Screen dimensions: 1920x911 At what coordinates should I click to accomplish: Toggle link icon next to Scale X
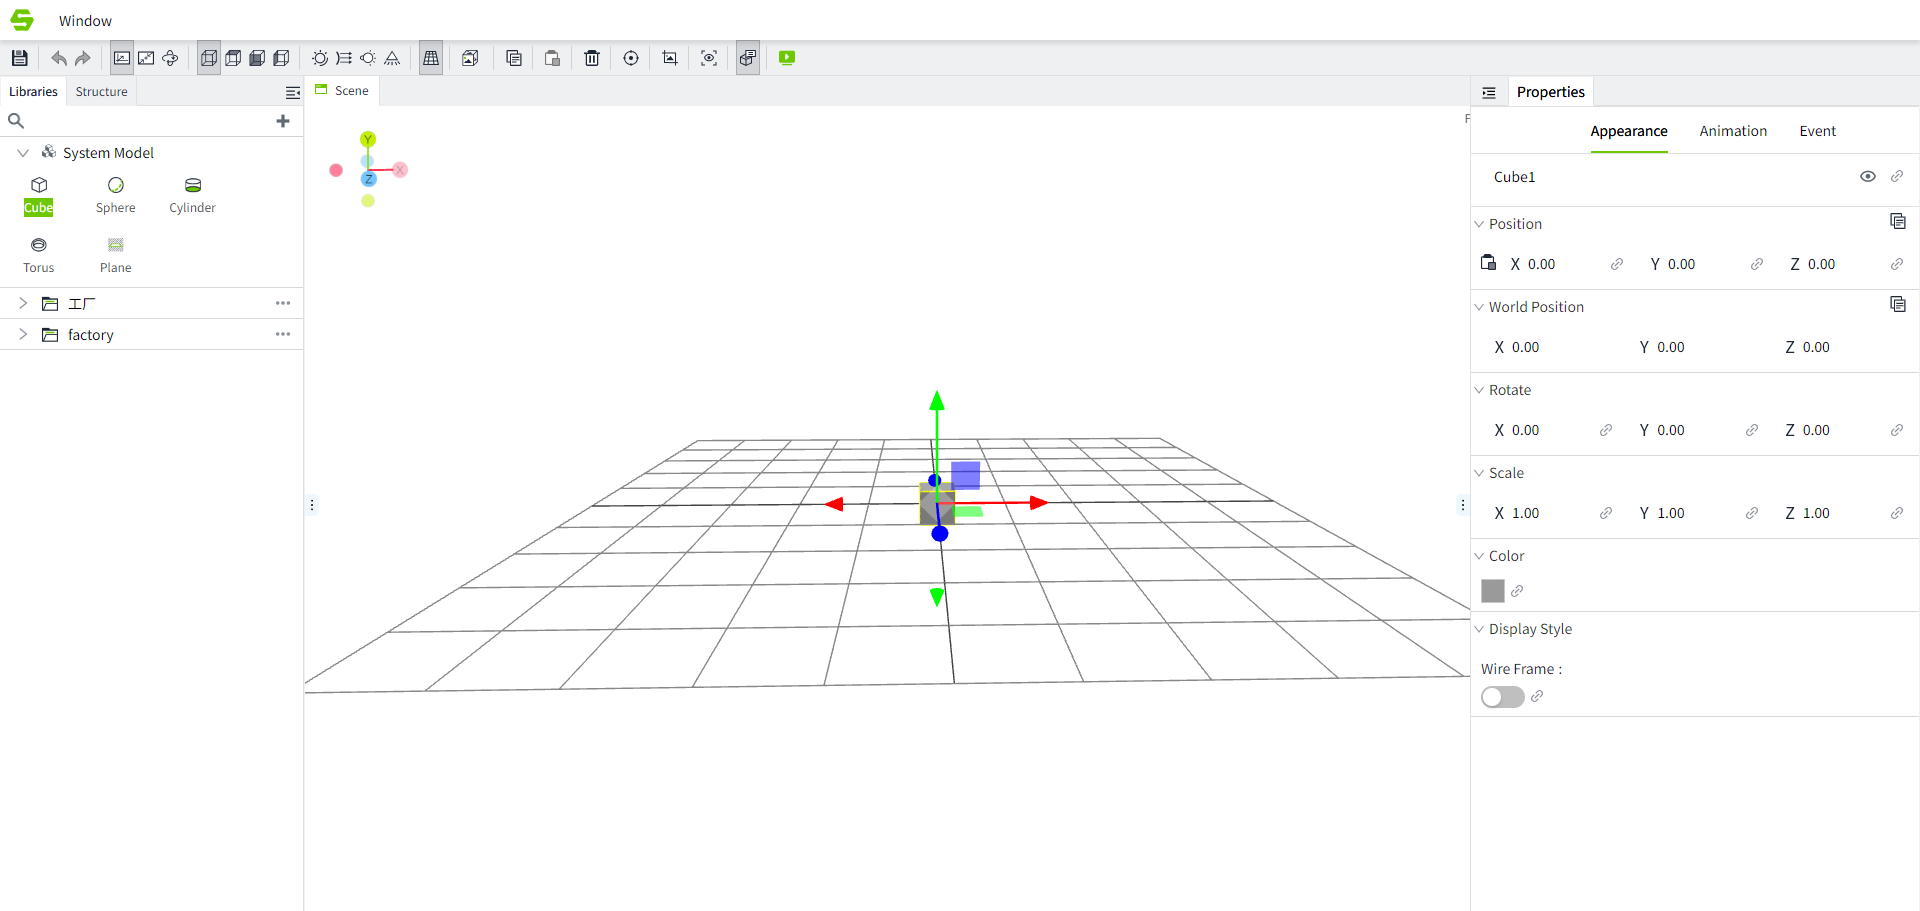[x=1606, y=513]
